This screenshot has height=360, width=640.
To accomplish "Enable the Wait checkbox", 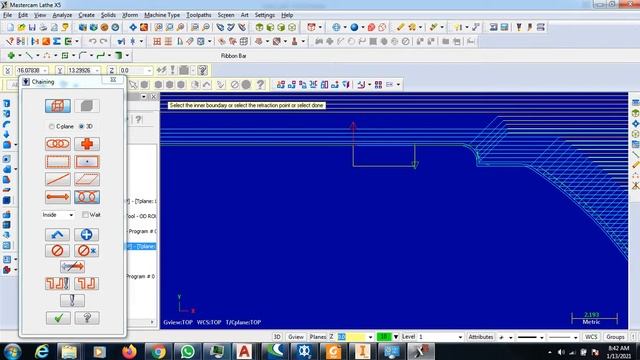I will pos(85,215).
